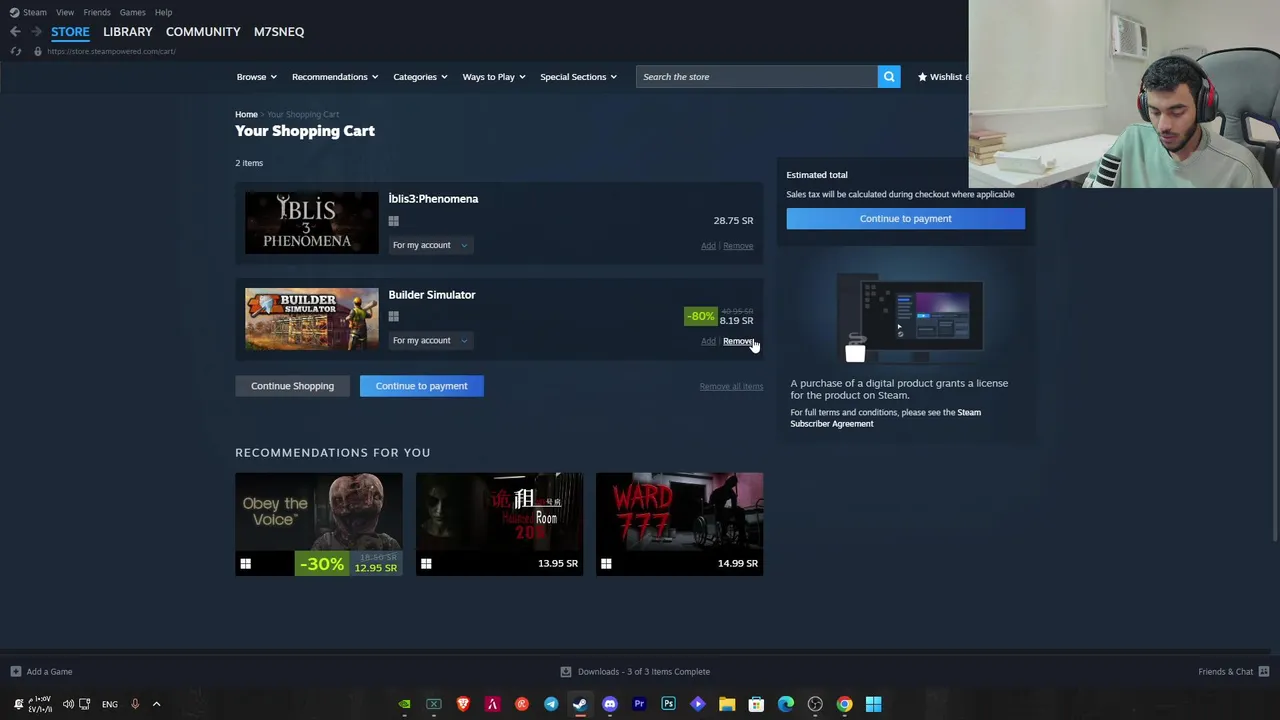Screen dimensions: 1280x720
Task: Expand the Browse dropdown
Action: tap(256, 77)
